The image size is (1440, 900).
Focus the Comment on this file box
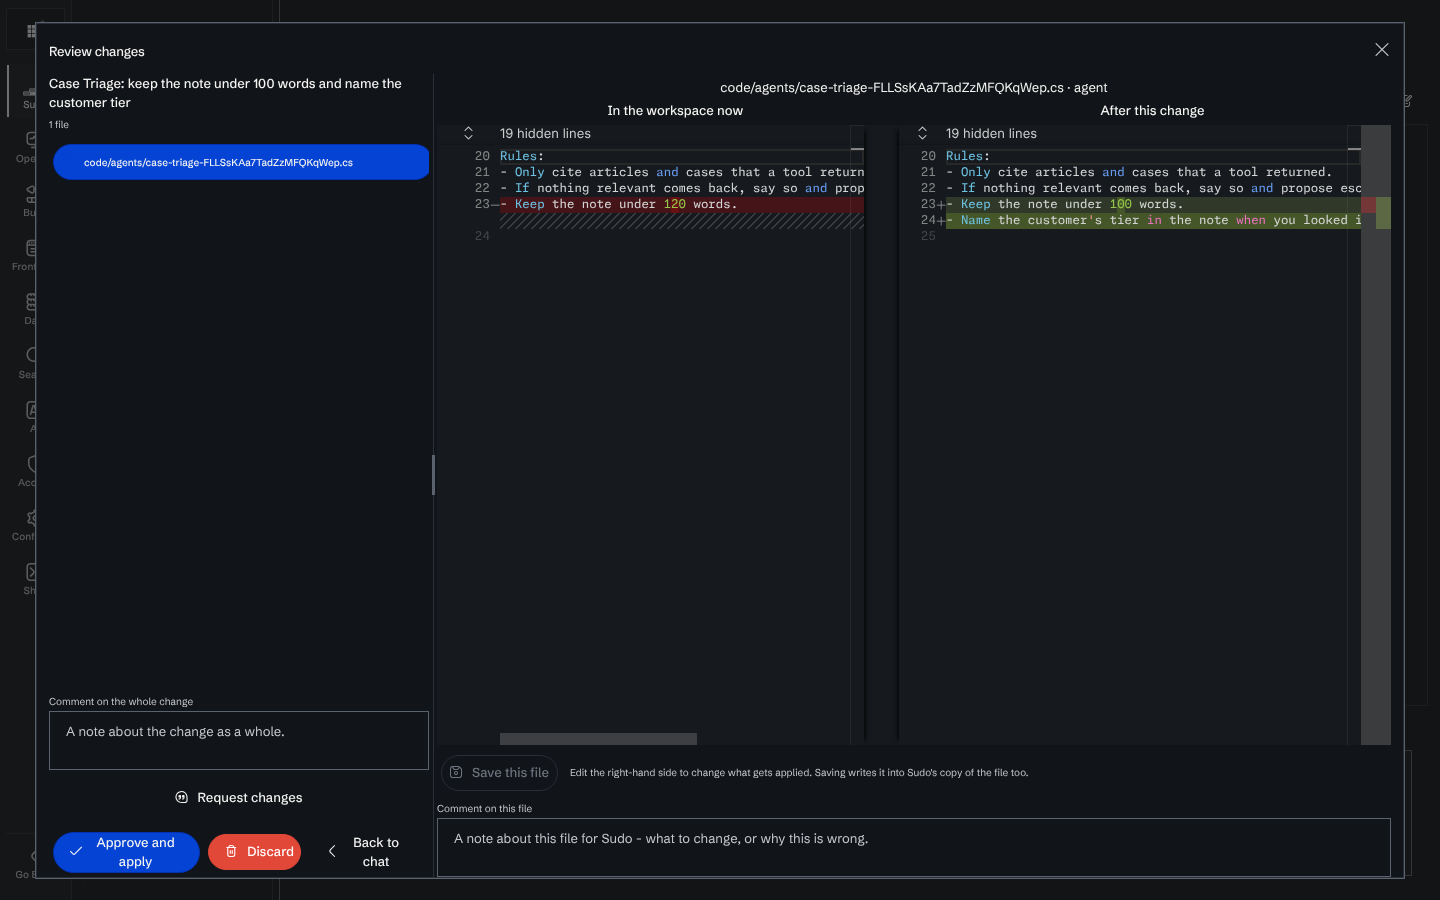click(x=914, y=847)
